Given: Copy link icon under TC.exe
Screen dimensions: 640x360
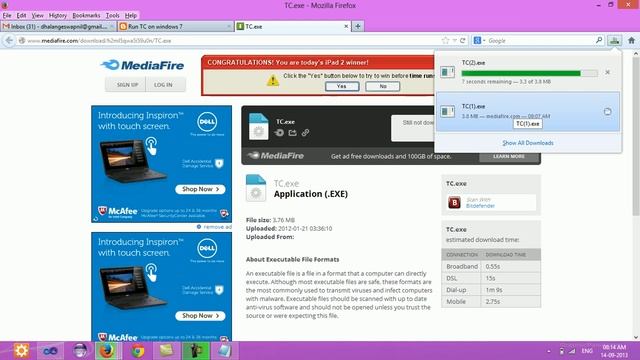Looking at the screenshot, I should point(305,133).
